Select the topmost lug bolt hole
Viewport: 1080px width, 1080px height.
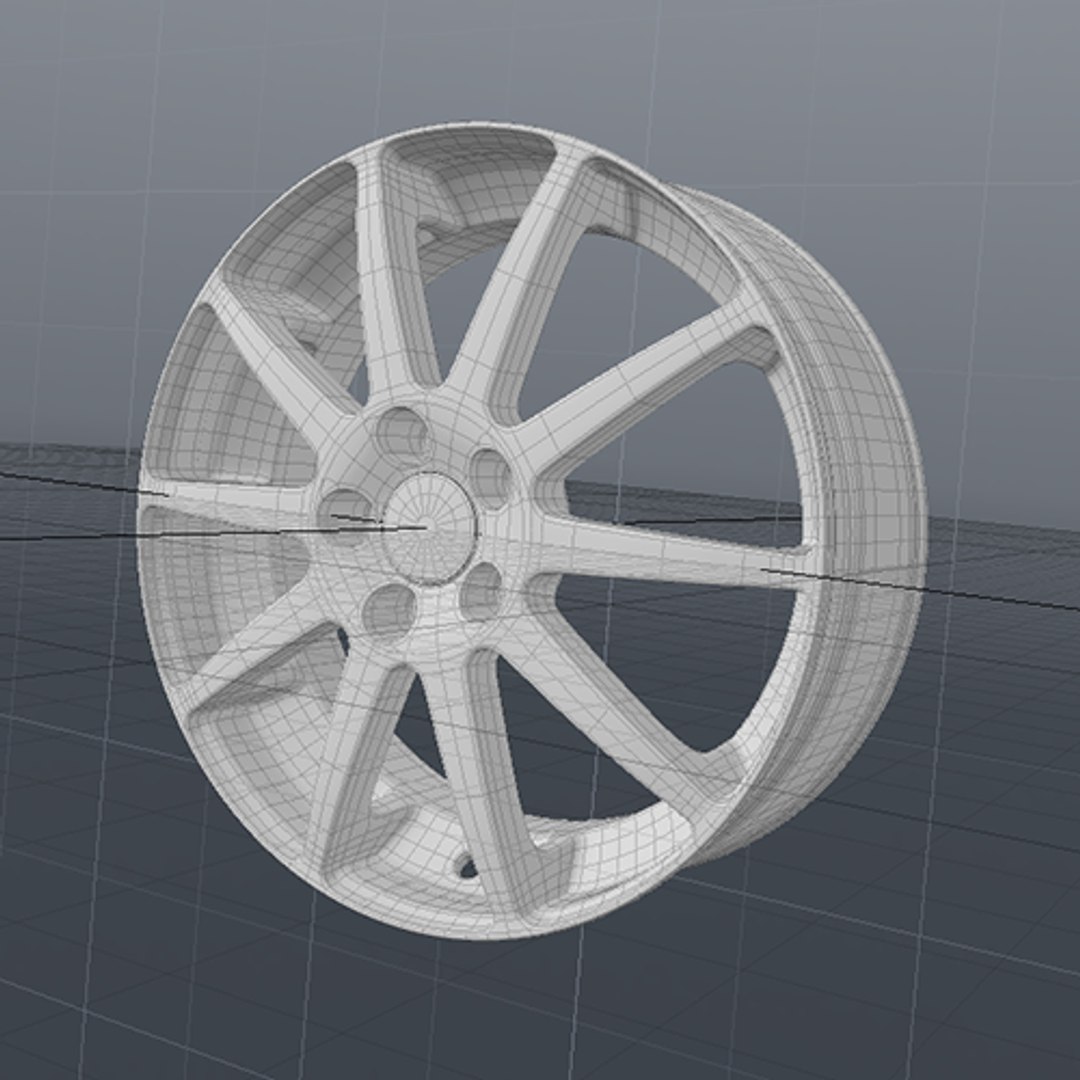click(x=402, y=433)
